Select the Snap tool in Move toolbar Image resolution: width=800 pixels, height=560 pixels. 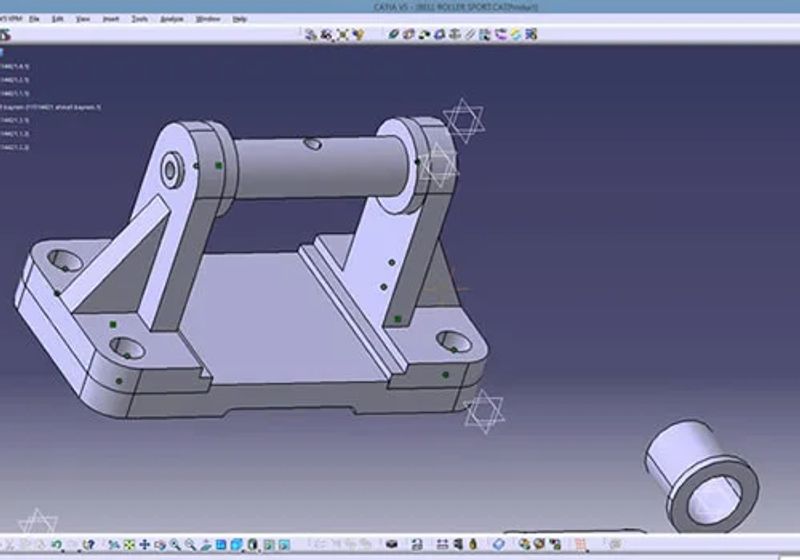(326, 34)
